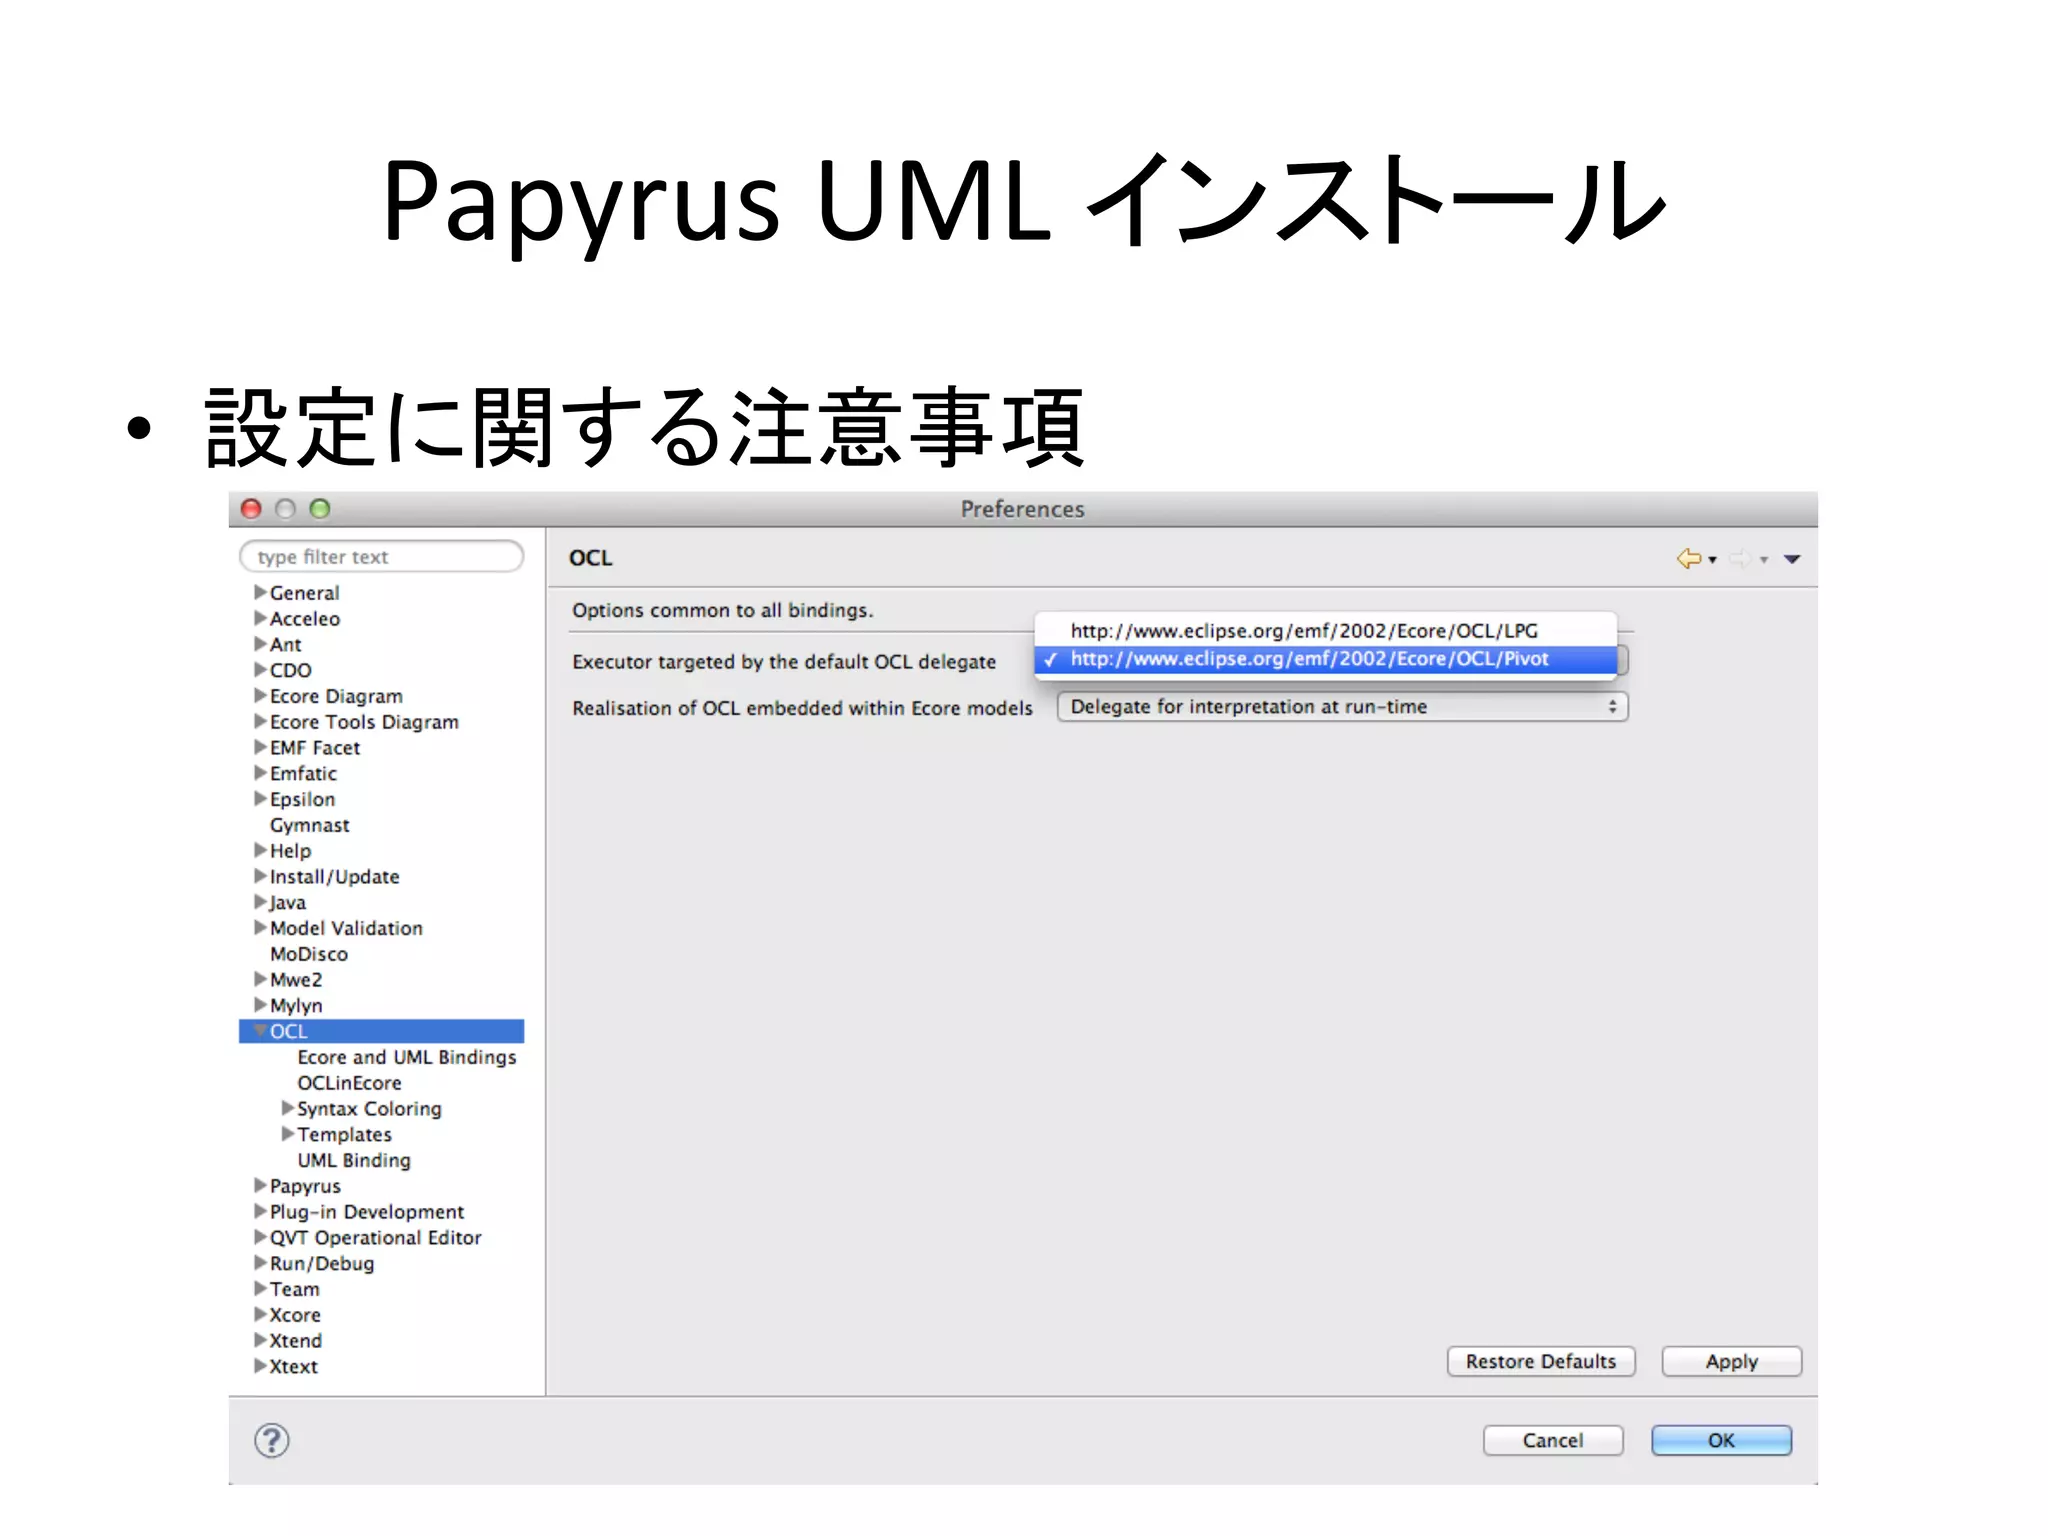Select Mwe2 in the preferences tree

(x=295, y=980)
